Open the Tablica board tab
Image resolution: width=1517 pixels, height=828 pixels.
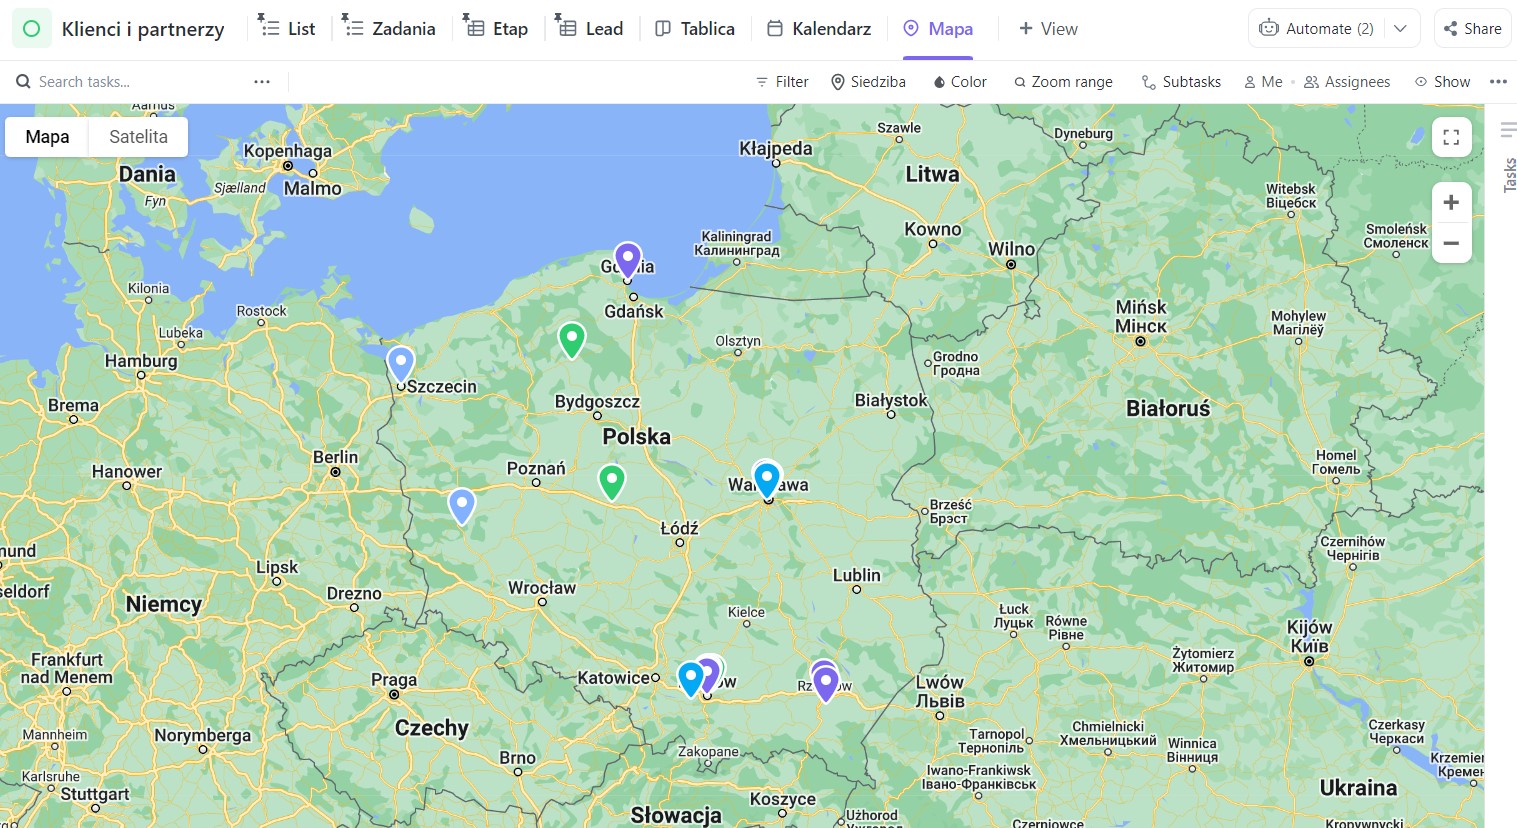(695, 29)
